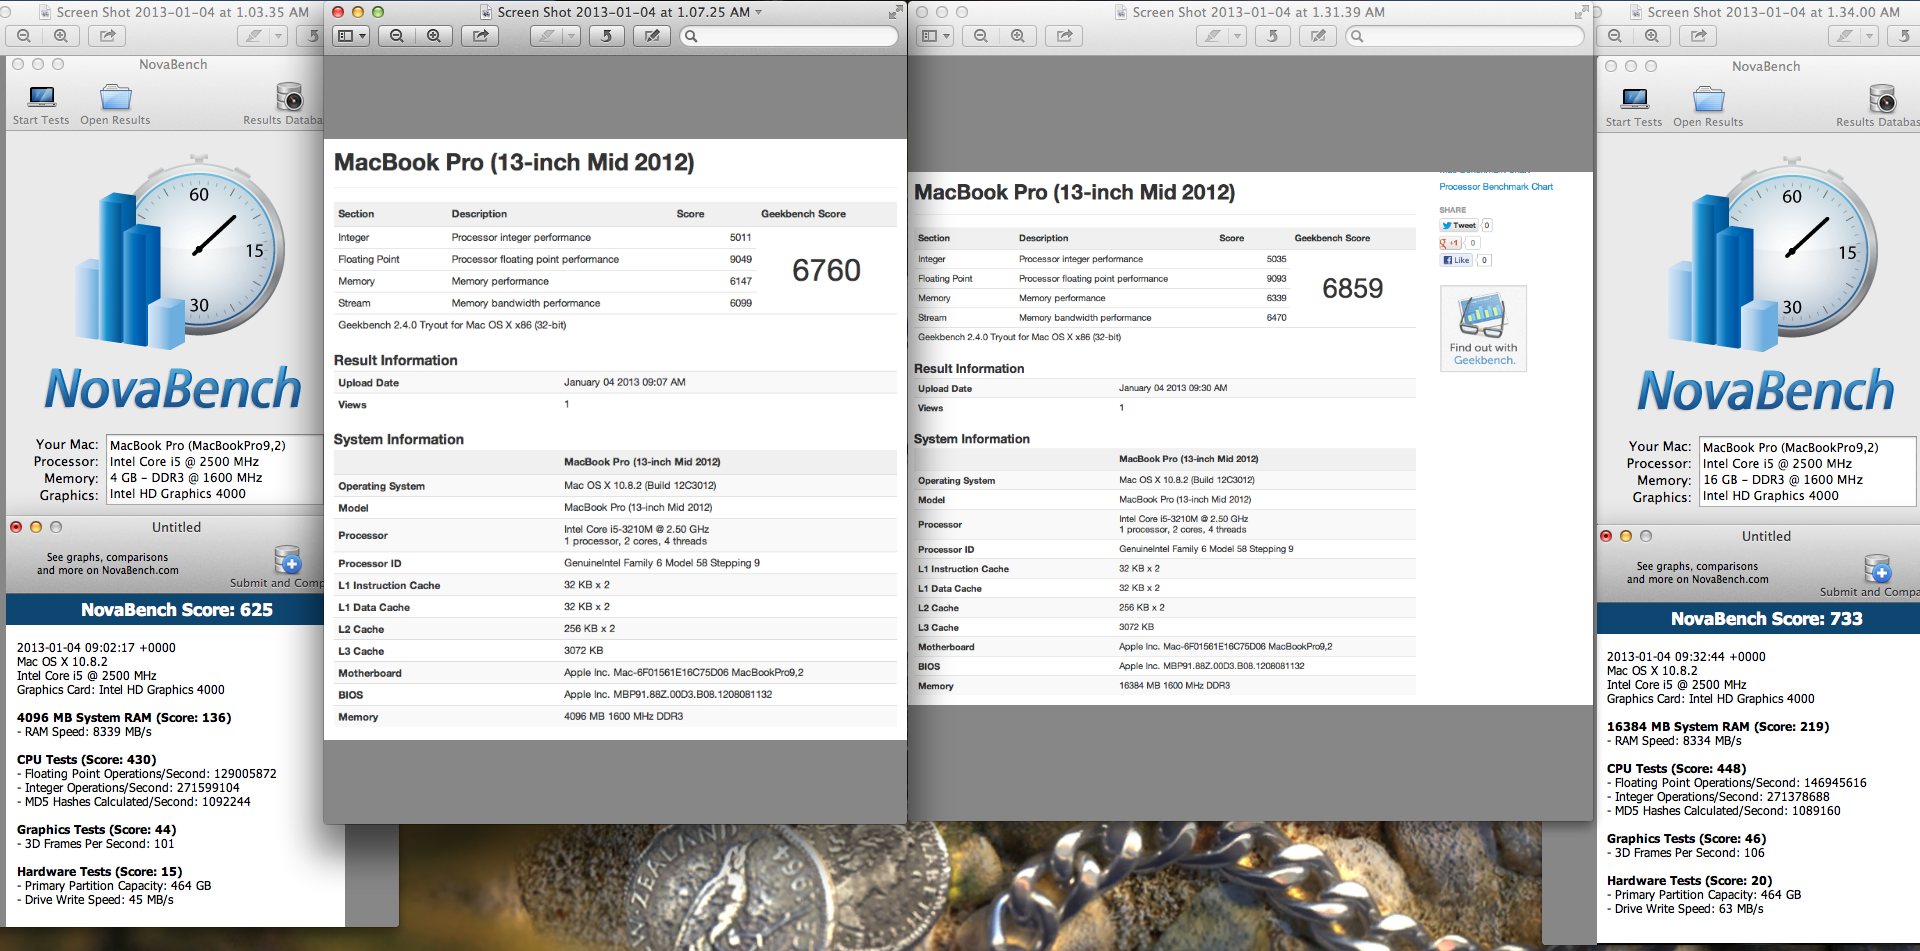Zoom out in the 1.03.35 AM Preview window

click(x=24, y=36)
